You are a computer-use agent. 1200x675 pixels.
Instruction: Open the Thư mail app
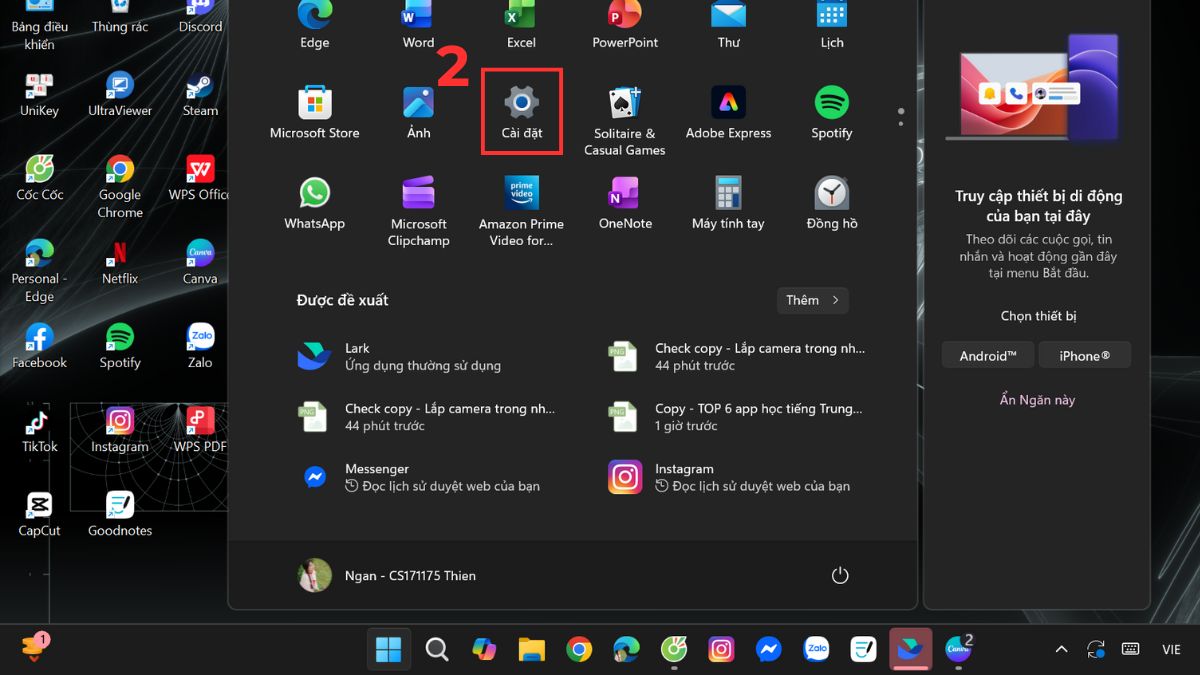728,25
